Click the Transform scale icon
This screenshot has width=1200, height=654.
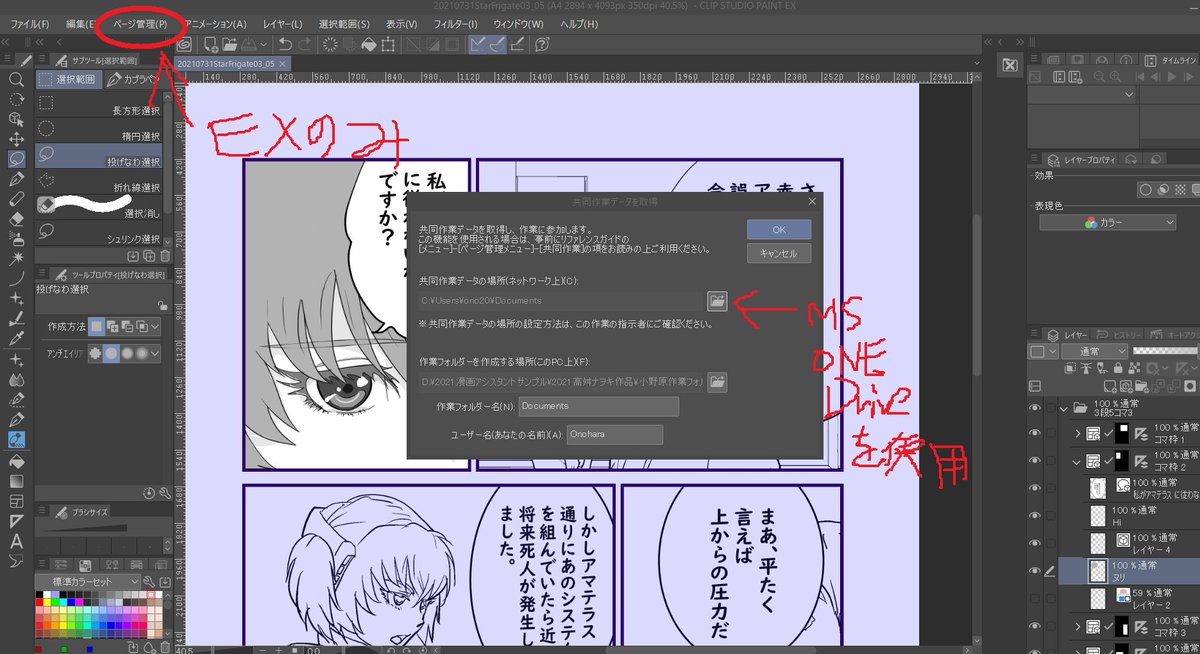coord(388,45)
